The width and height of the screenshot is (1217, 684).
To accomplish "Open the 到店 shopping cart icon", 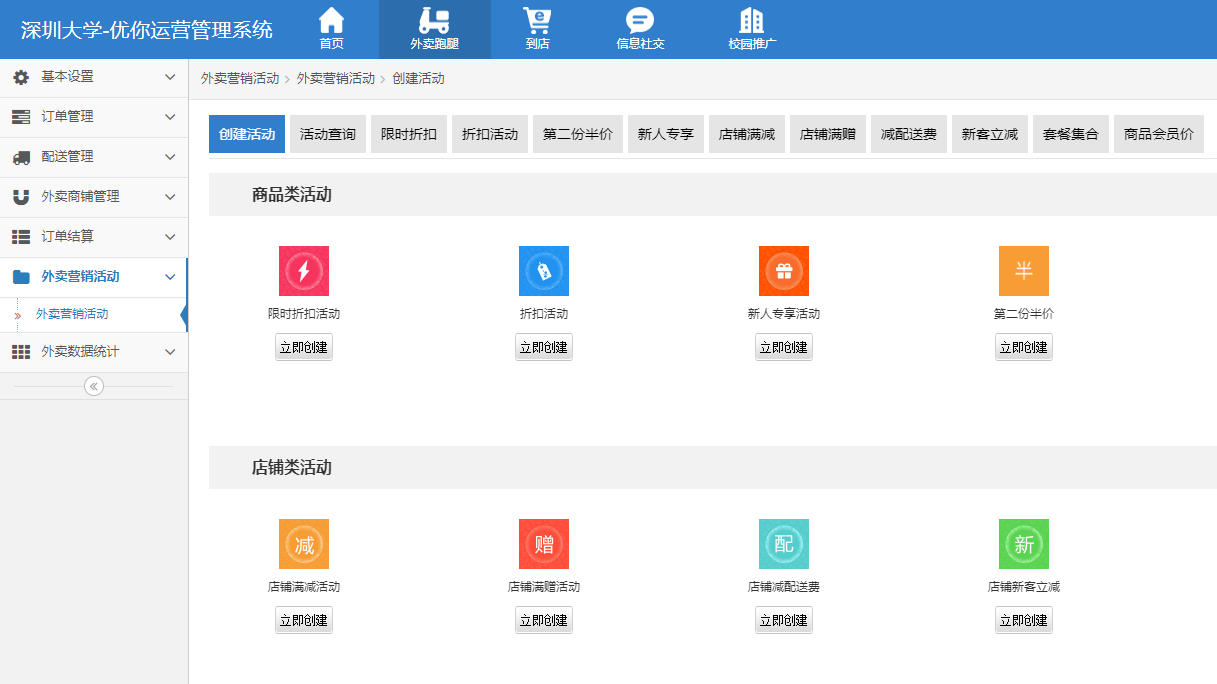I will coord(537,21).
